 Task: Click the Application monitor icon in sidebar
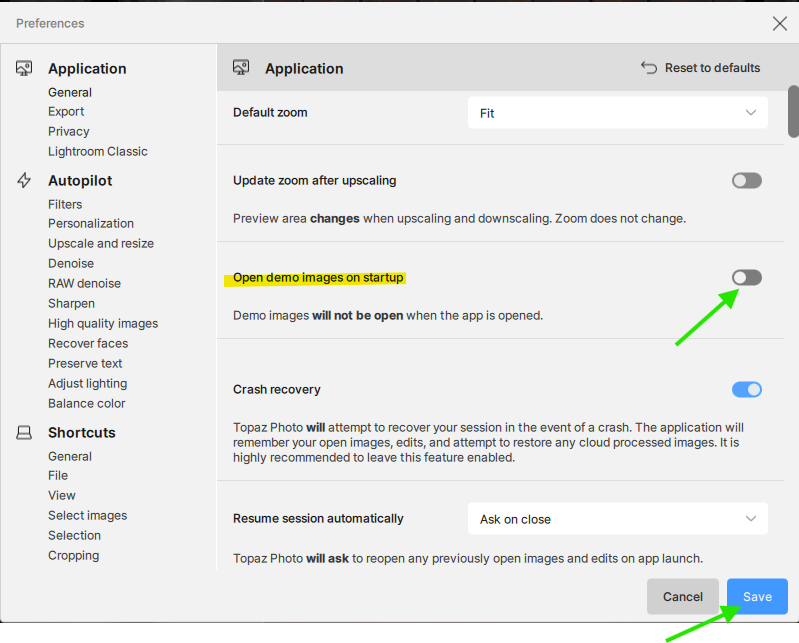(24, 68)
